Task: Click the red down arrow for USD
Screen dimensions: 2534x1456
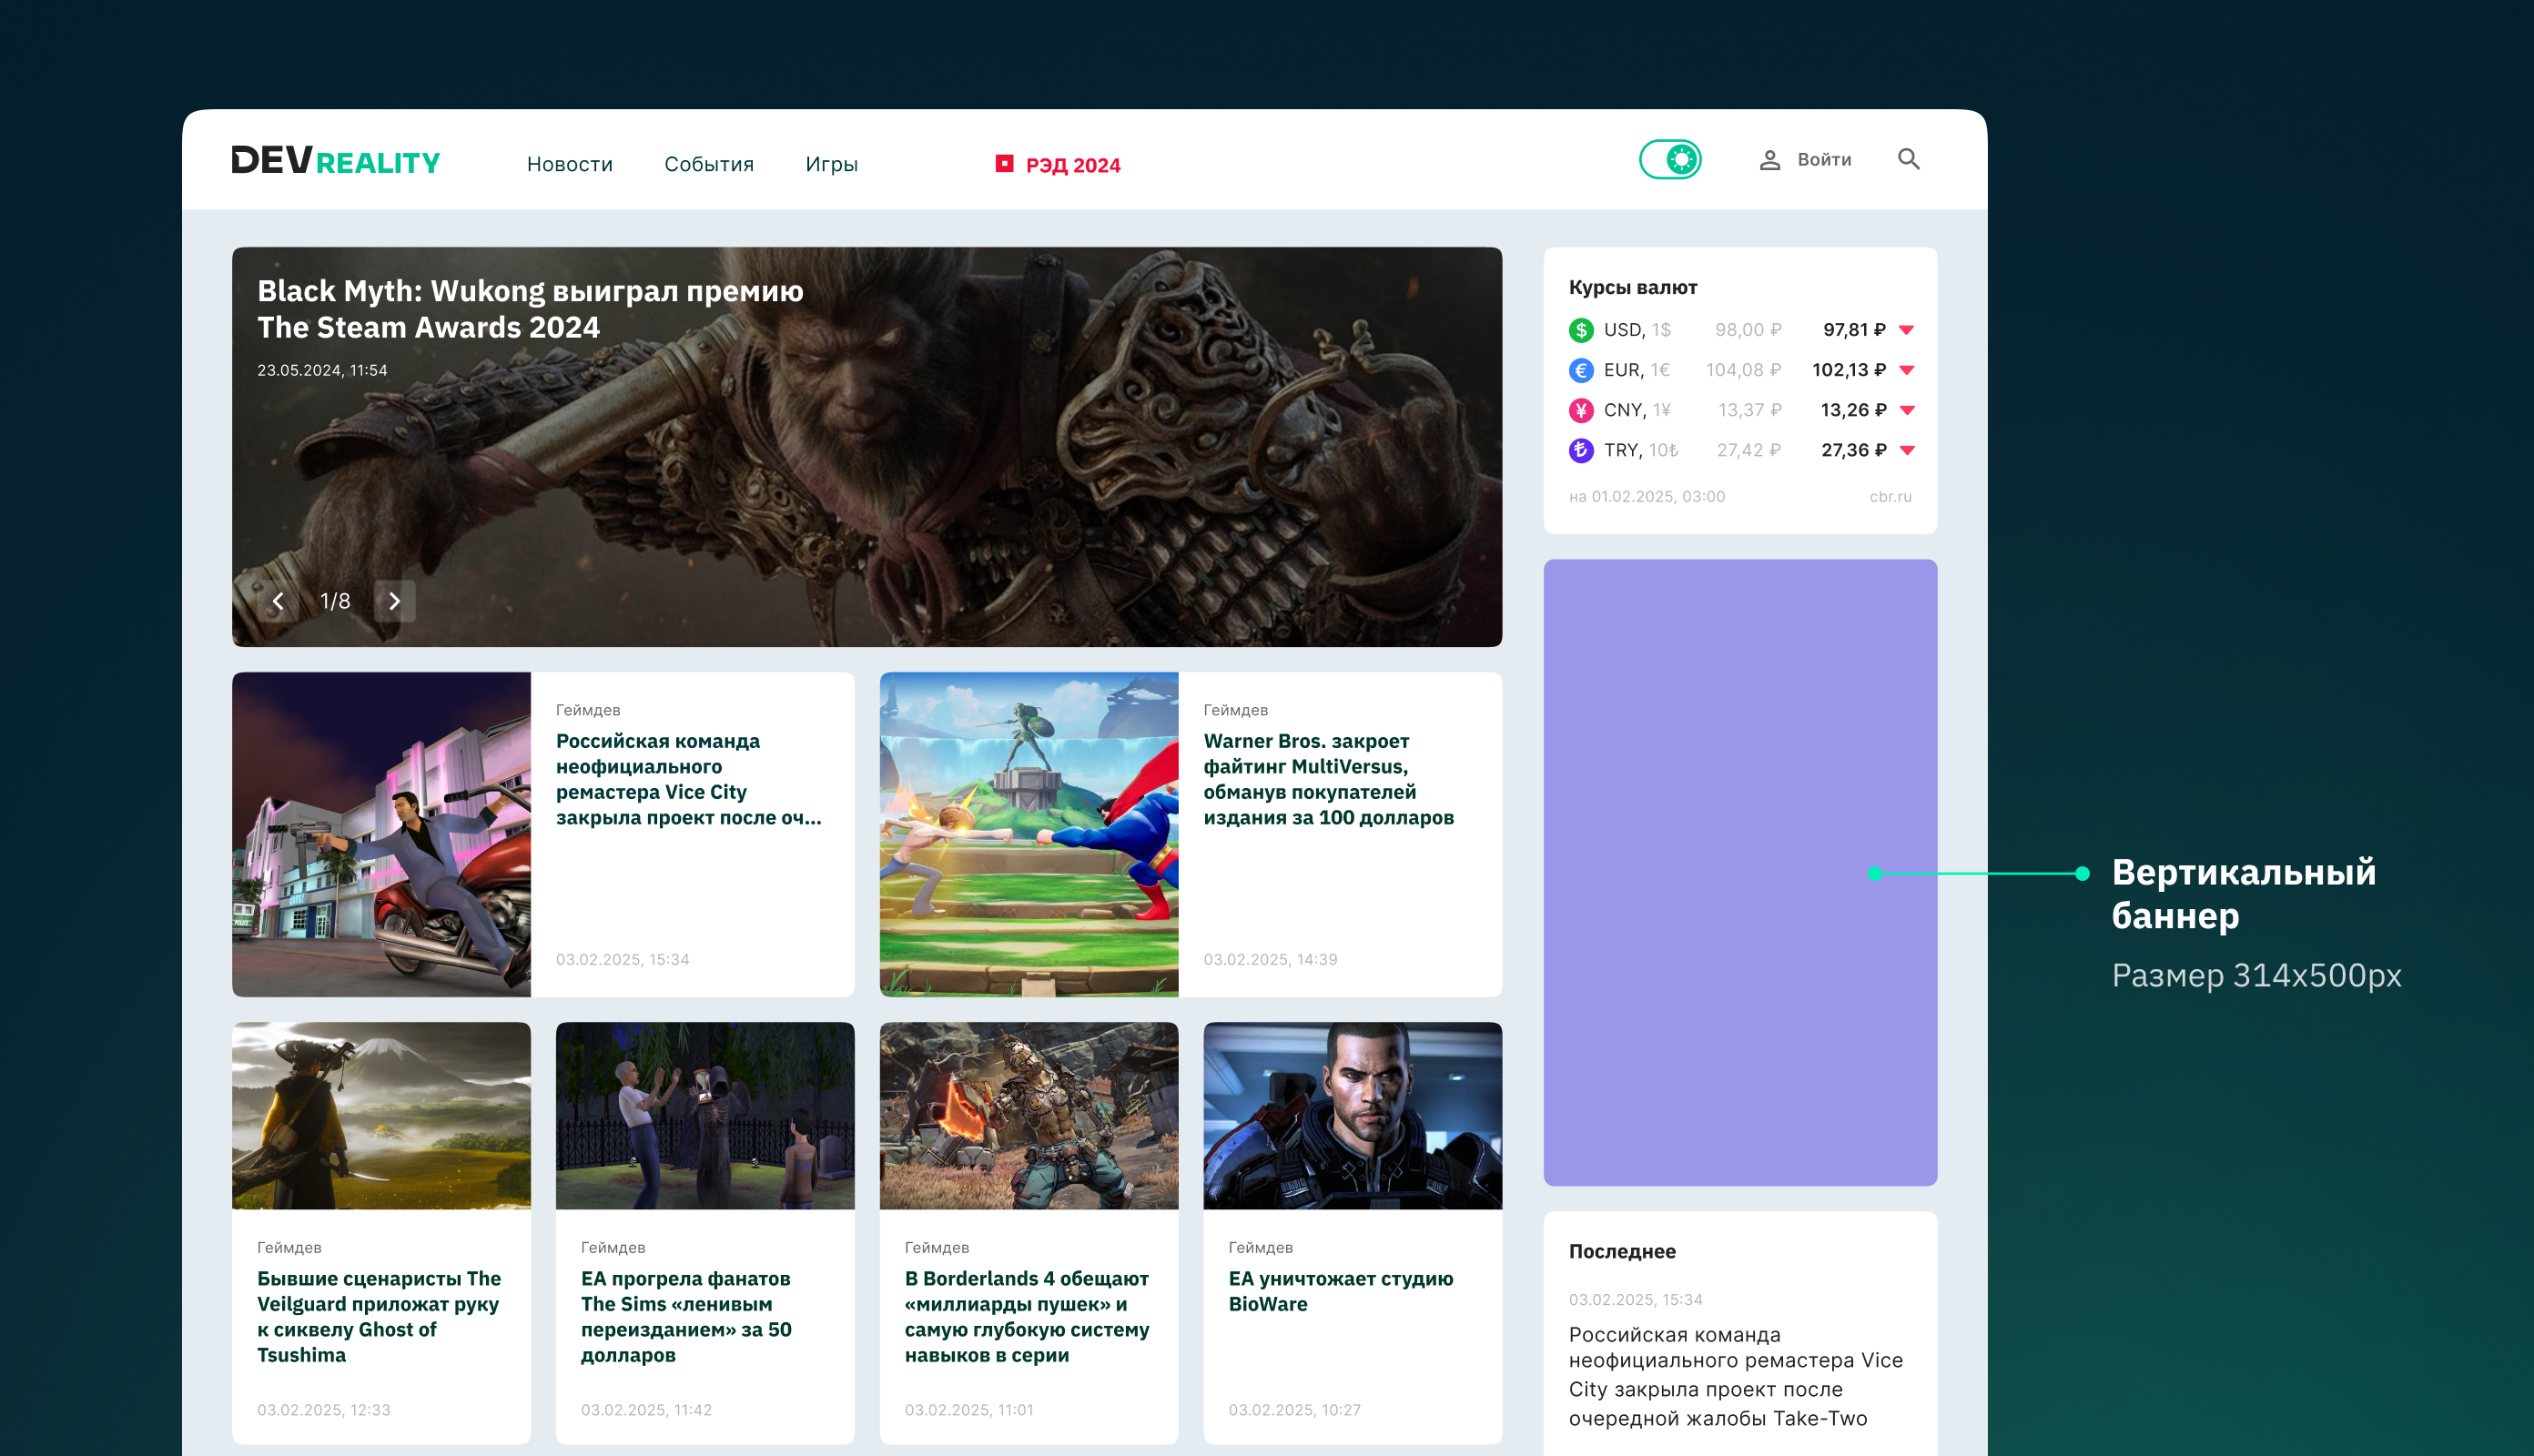Action: [x=1906, y=330]
